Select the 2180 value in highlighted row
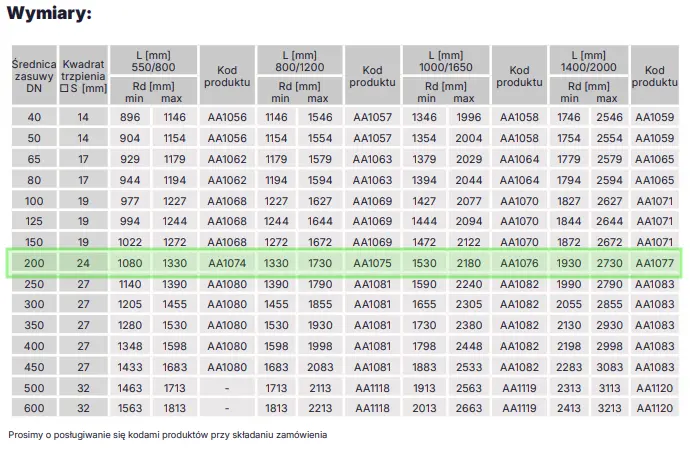Image resolution: width=690 pixels, height=449 pixels. pyautogui.click(x=468, y=263)
